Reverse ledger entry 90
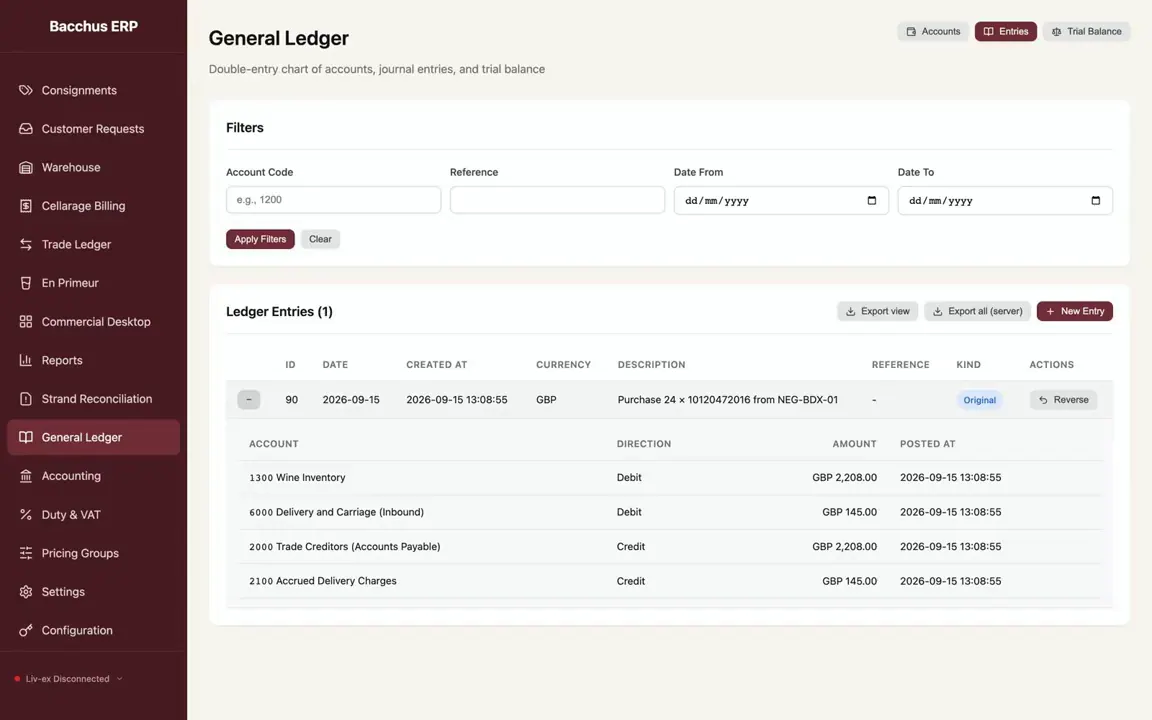Viewport: 1152px width, 720px height. pos(1063,400)
